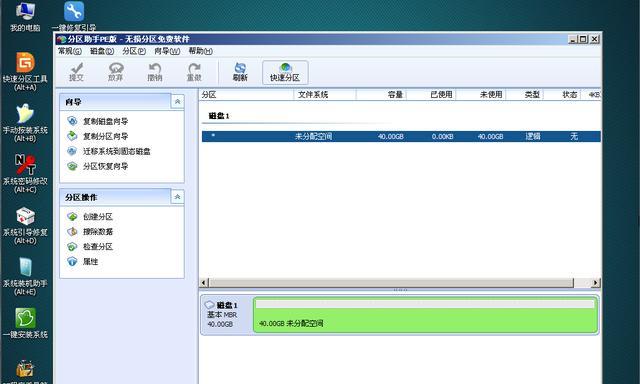
Task: Open 一键安装系统 desktop icon
Action: pos(25,323)
